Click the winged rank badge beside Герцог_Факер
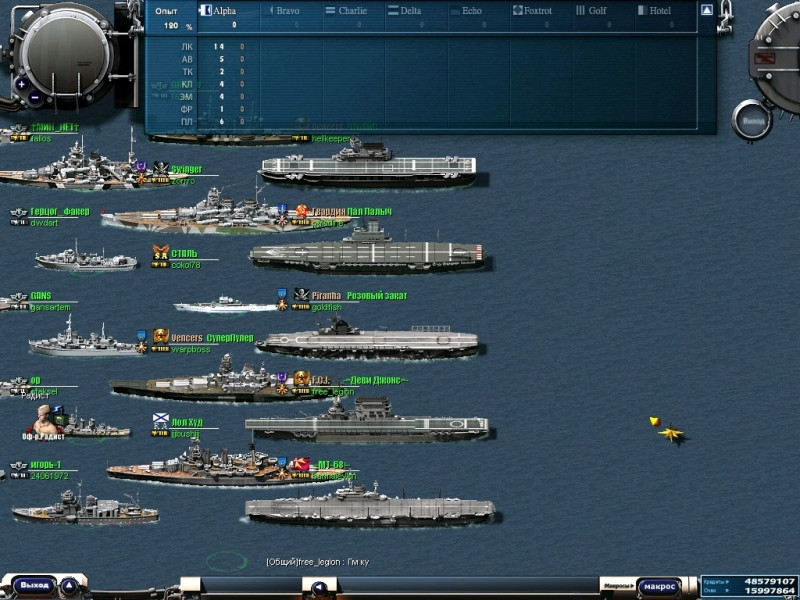This screenshot has width=800, height=600. (x=18, y=212)
